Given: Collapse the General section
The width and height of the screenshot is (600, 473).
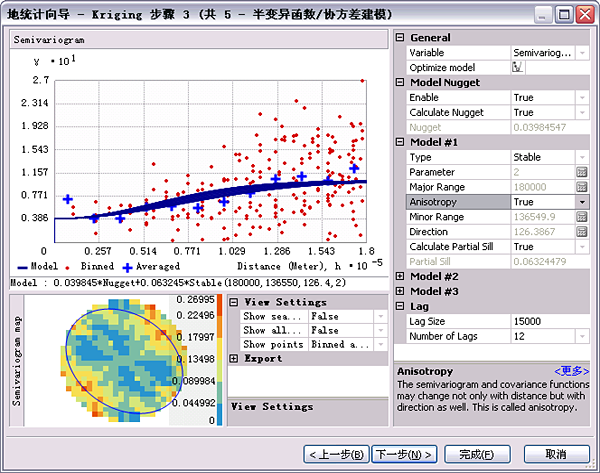Looking at the screenshot, I should (401, 37).
